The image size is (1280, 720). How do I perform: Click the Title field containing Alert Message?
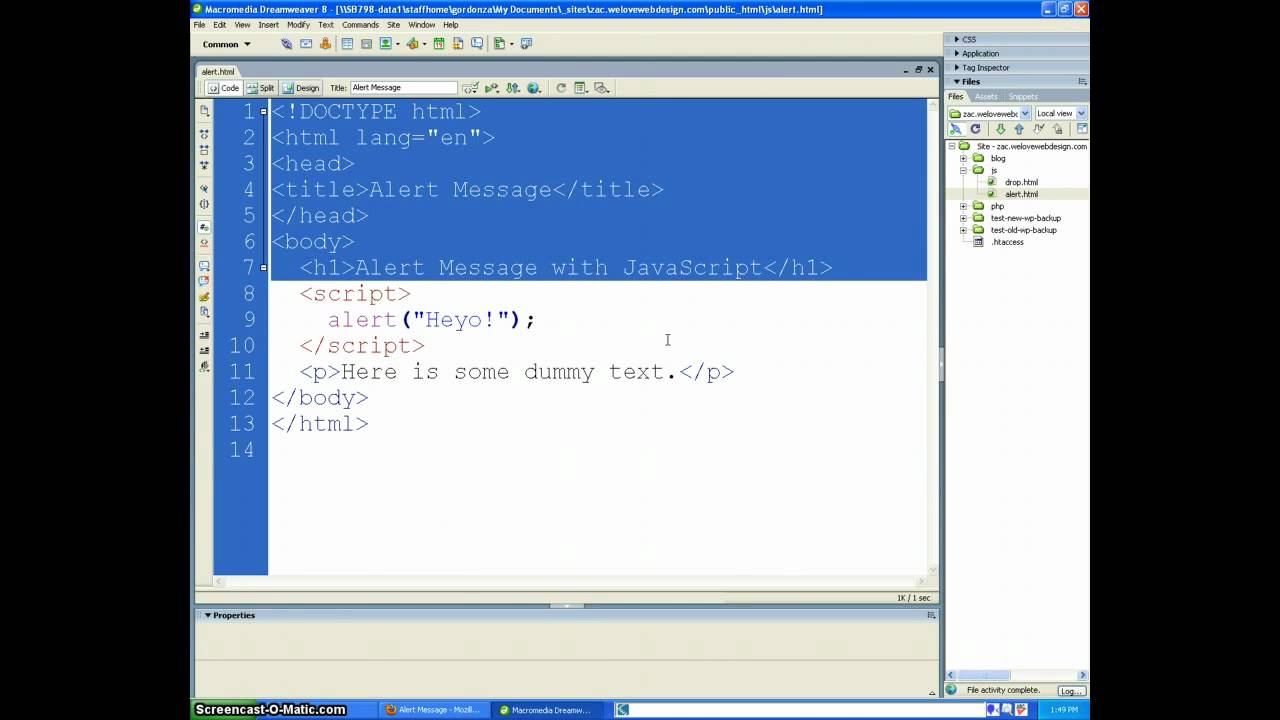[404, 87]
